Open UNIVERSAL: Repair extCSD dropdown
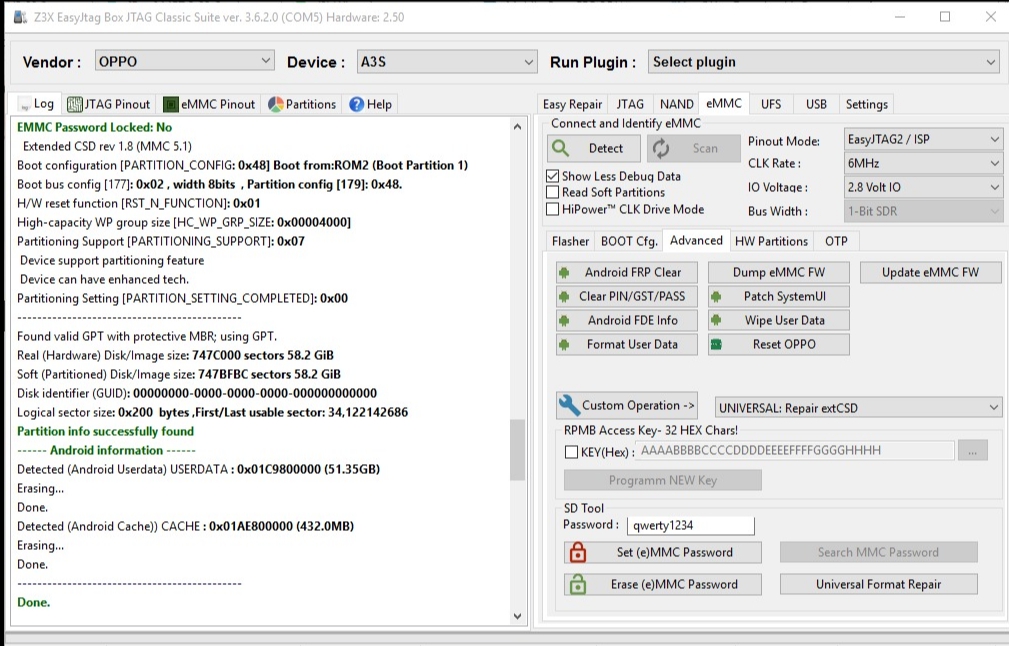Image resolution: width=1009 pixels, height=646 pixels. (x=858, y=408)
